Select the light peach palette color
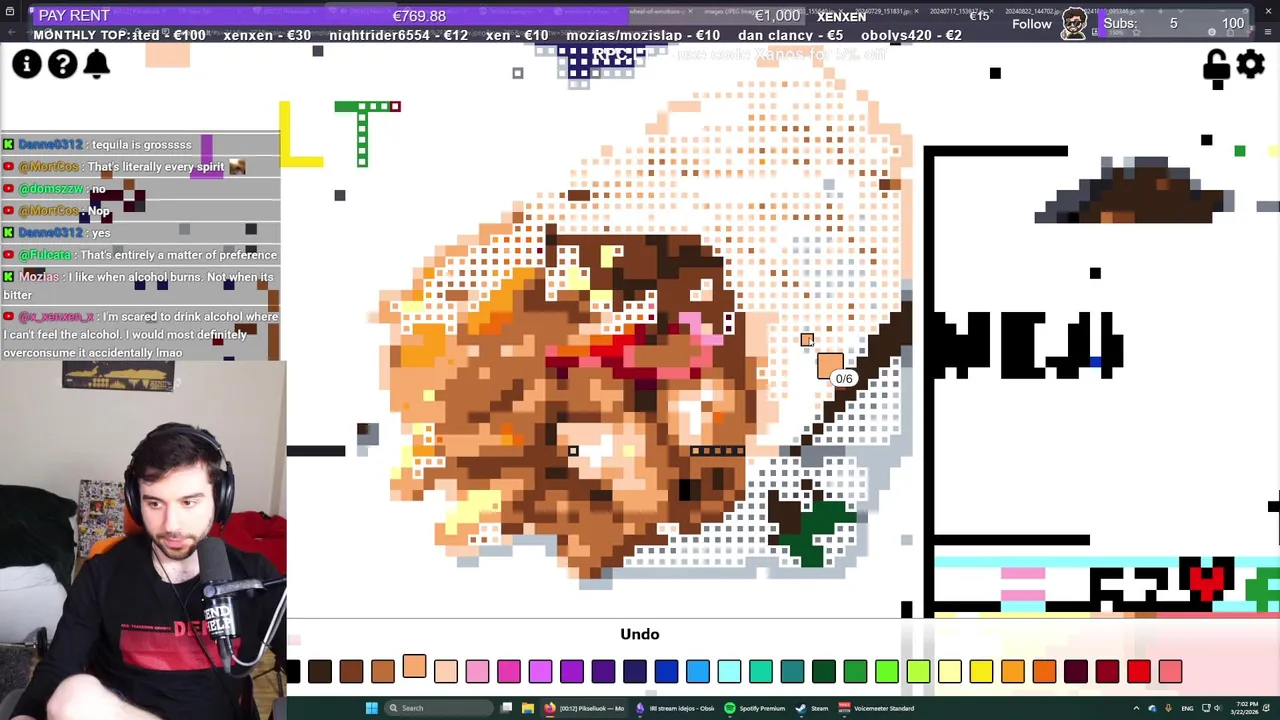1280x720 pixels. coord(446,671)
